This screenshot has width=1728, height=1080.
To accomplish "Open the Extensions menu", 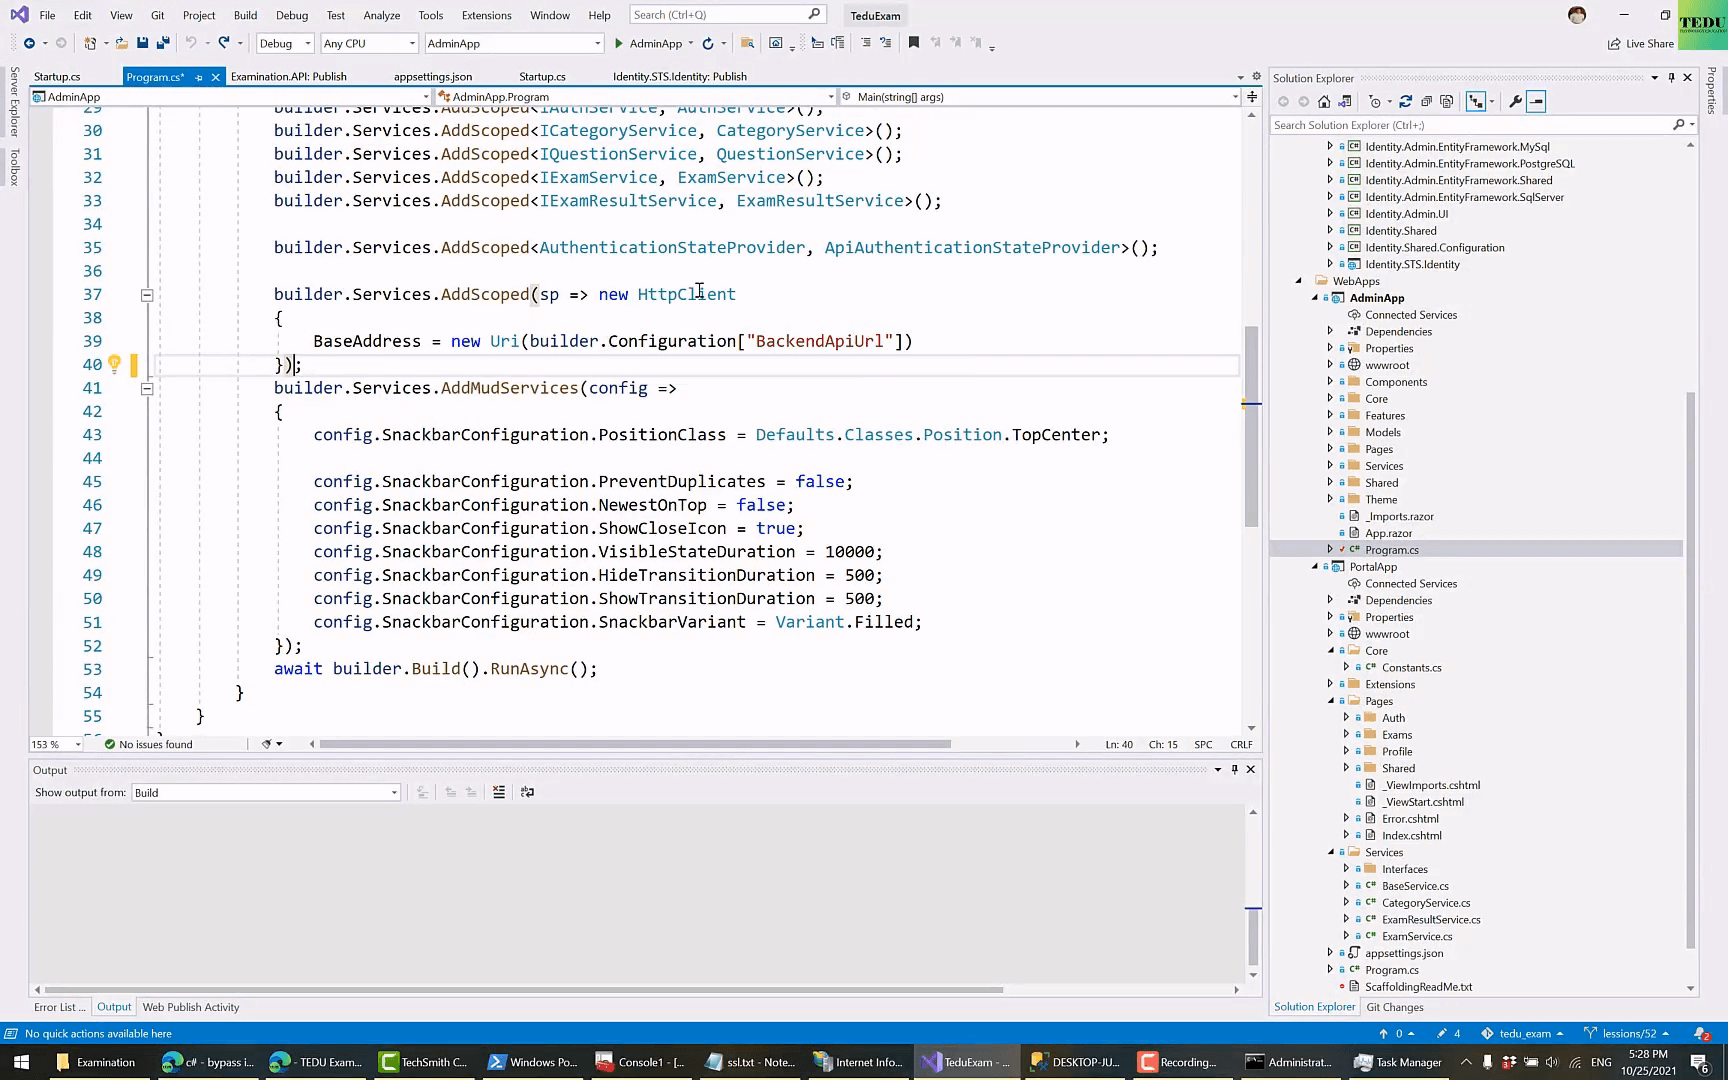I will click(486, 15).
